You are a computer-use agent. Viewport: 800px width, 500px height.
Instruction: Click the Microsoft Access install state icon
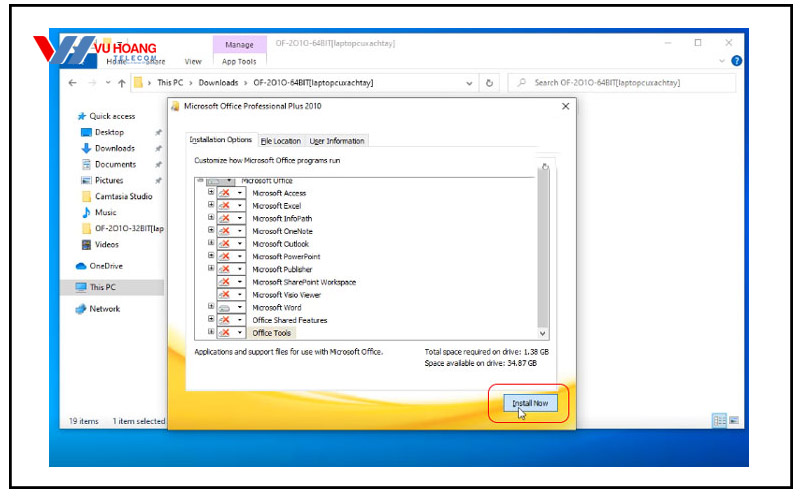226,193
